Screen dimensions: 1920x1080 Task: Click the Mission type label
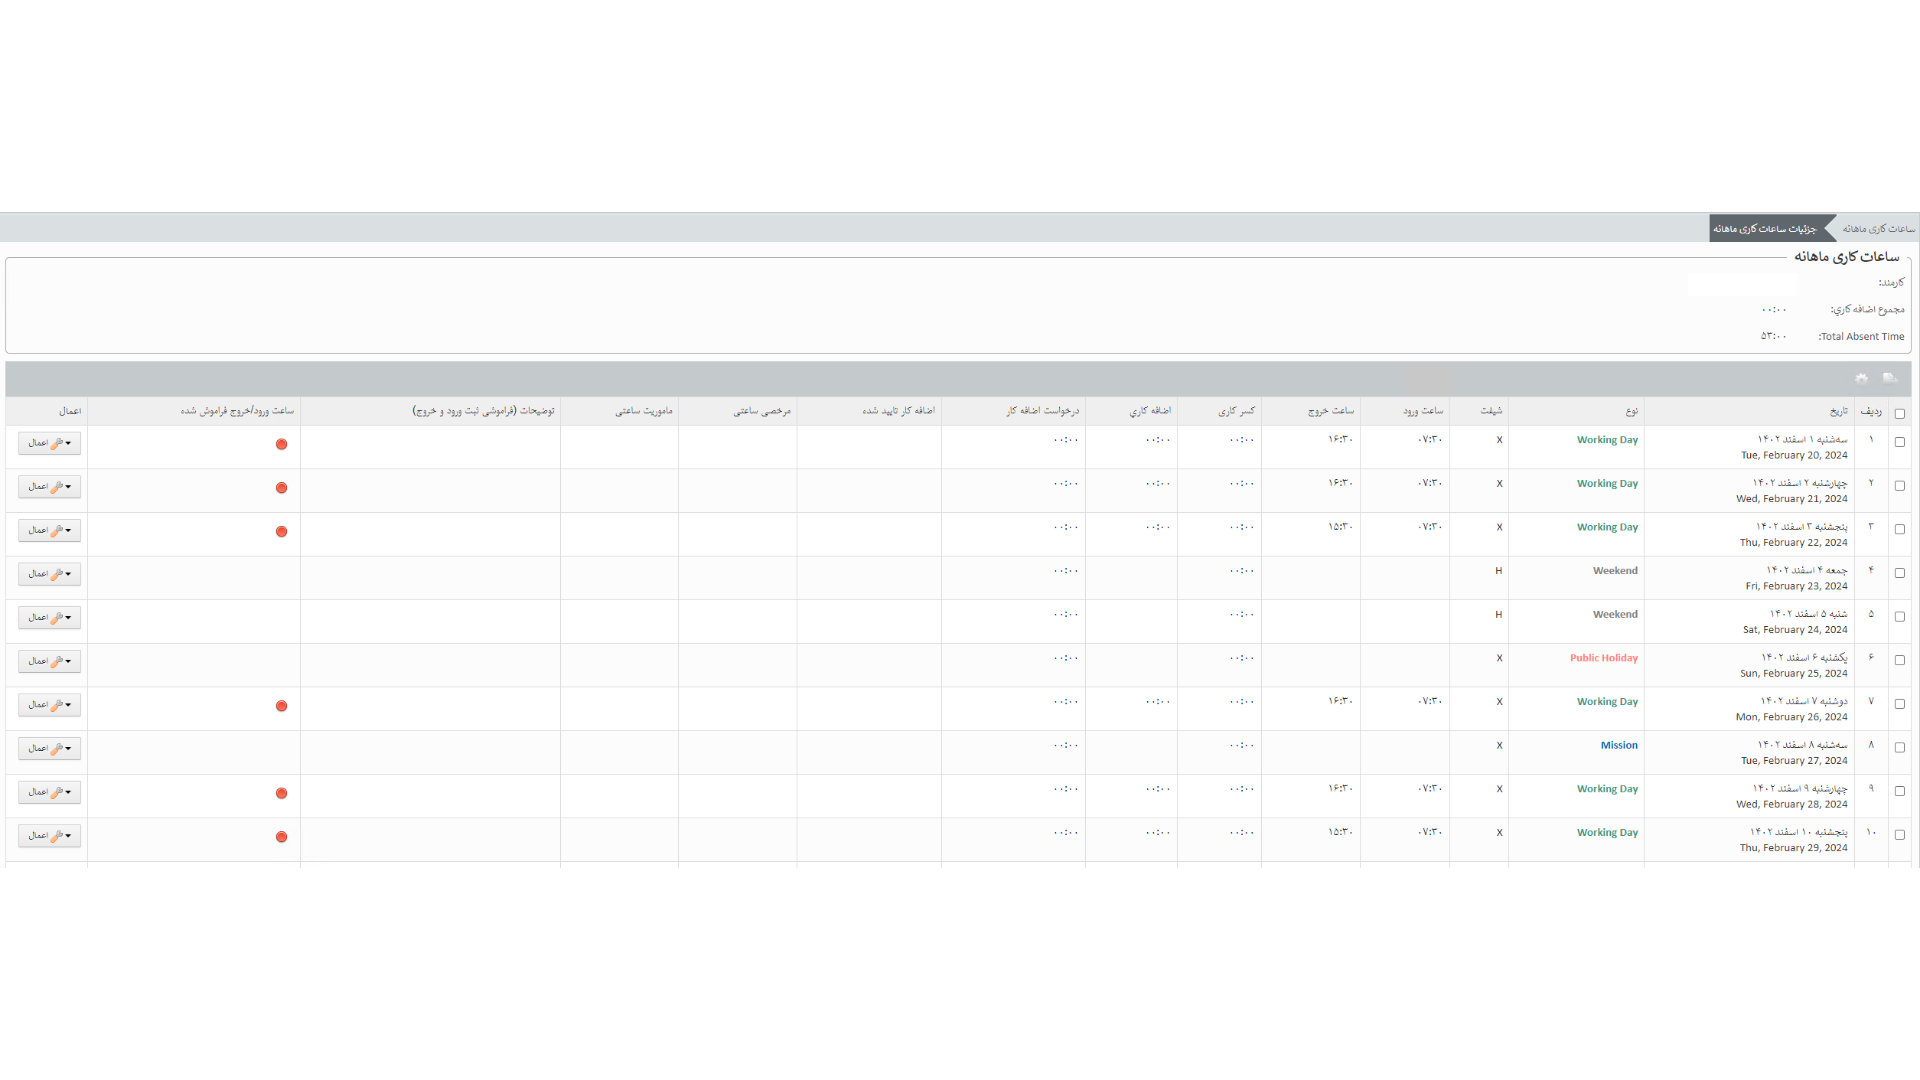(1619, 745)
